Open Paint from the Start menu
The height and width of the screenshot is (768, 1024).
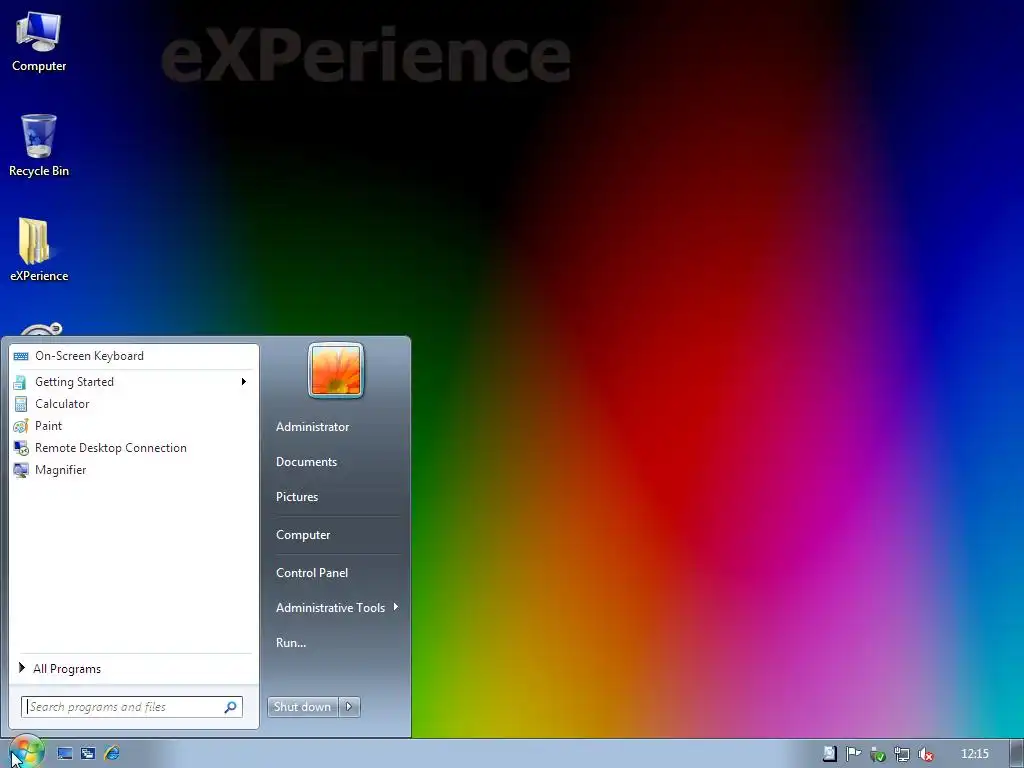click(134, 426)
